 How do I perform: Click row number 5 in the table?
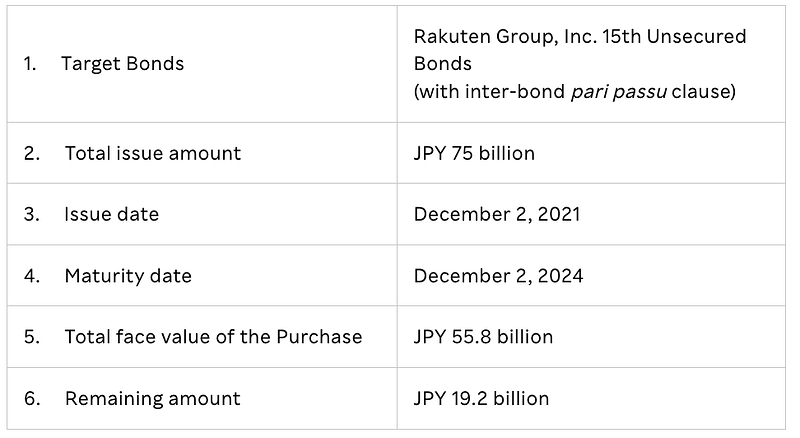pos(32,337)
